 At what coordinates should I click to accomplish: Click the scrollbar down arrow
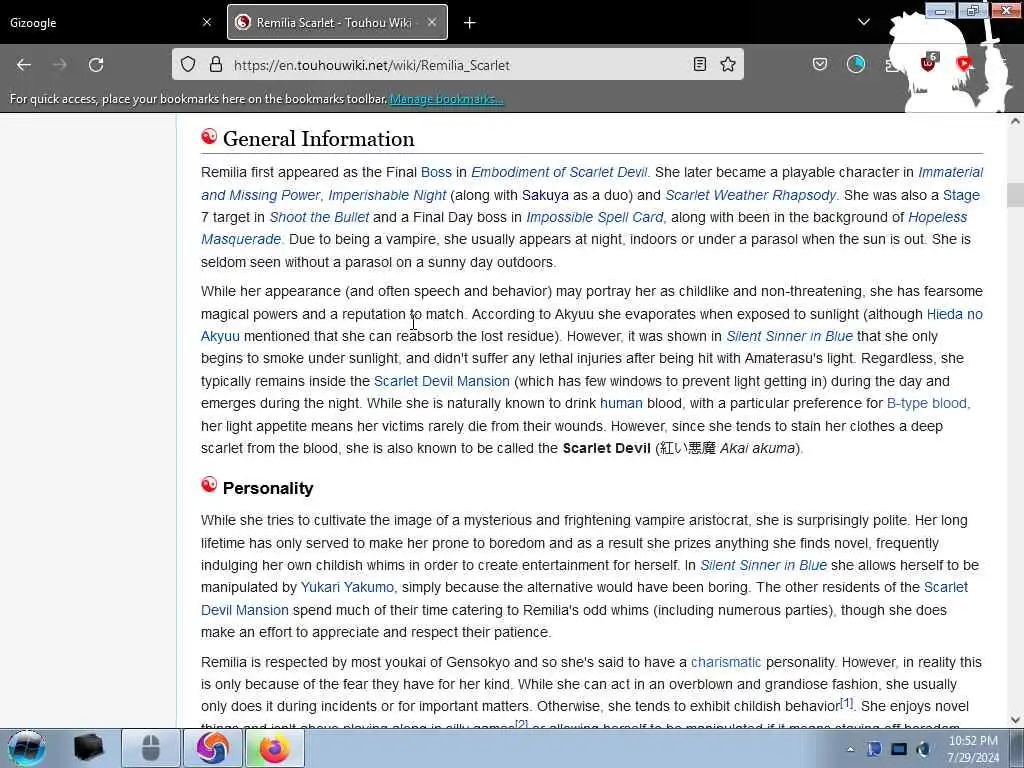click(x=1015, y=720)
